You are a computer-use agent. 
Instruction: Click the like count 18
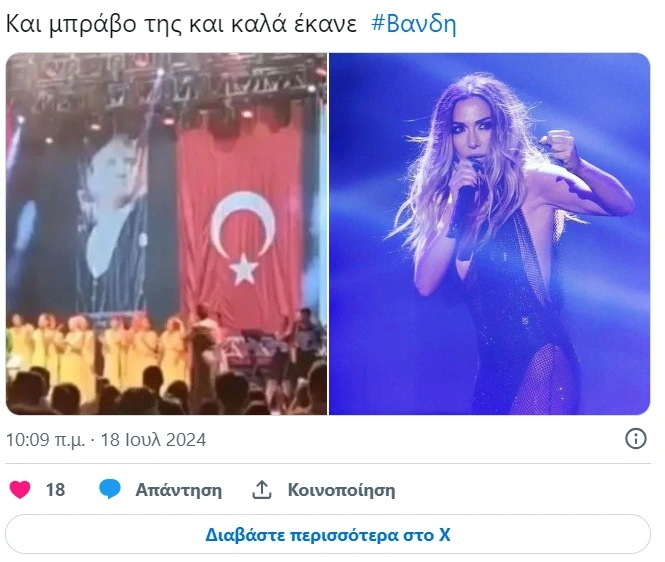[x=56, y=490]
